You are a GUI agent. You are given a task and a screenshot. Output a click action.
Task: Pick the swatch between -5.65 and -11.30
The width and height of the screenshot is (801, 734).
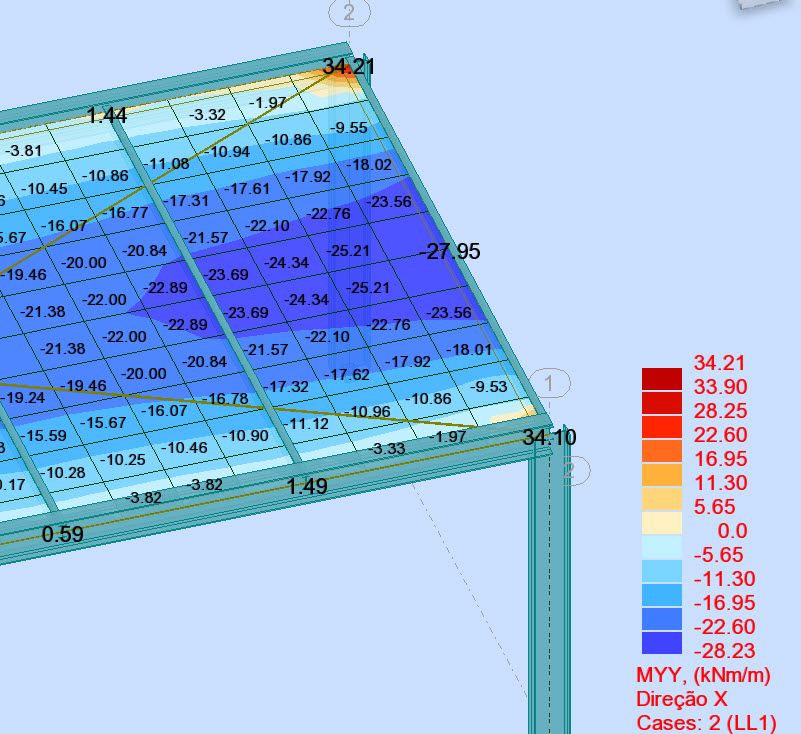(x=662, y=571)
